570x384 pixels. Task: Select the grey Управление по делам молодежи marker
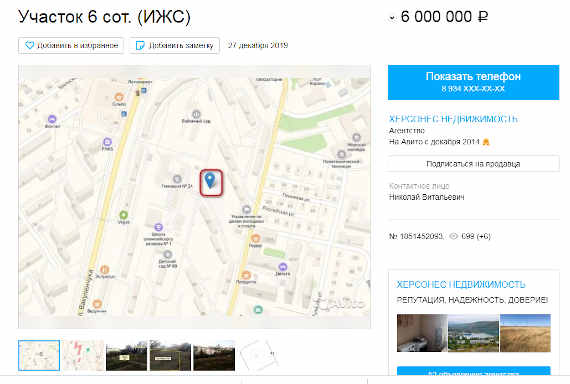click(x=246, y=209)
